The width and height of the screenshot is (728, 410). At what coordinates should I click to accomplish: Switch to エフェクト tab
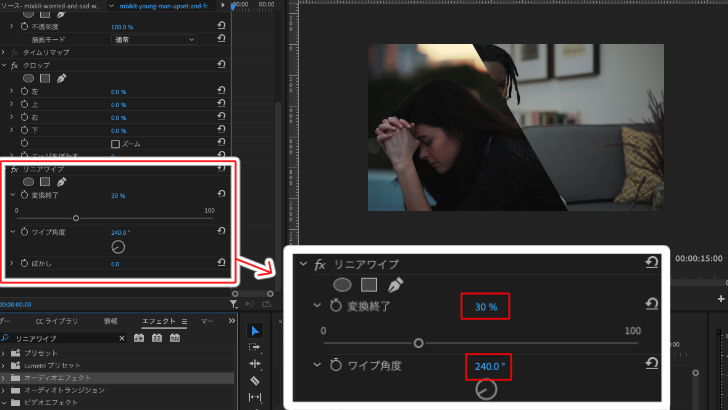tap(159, 321)
